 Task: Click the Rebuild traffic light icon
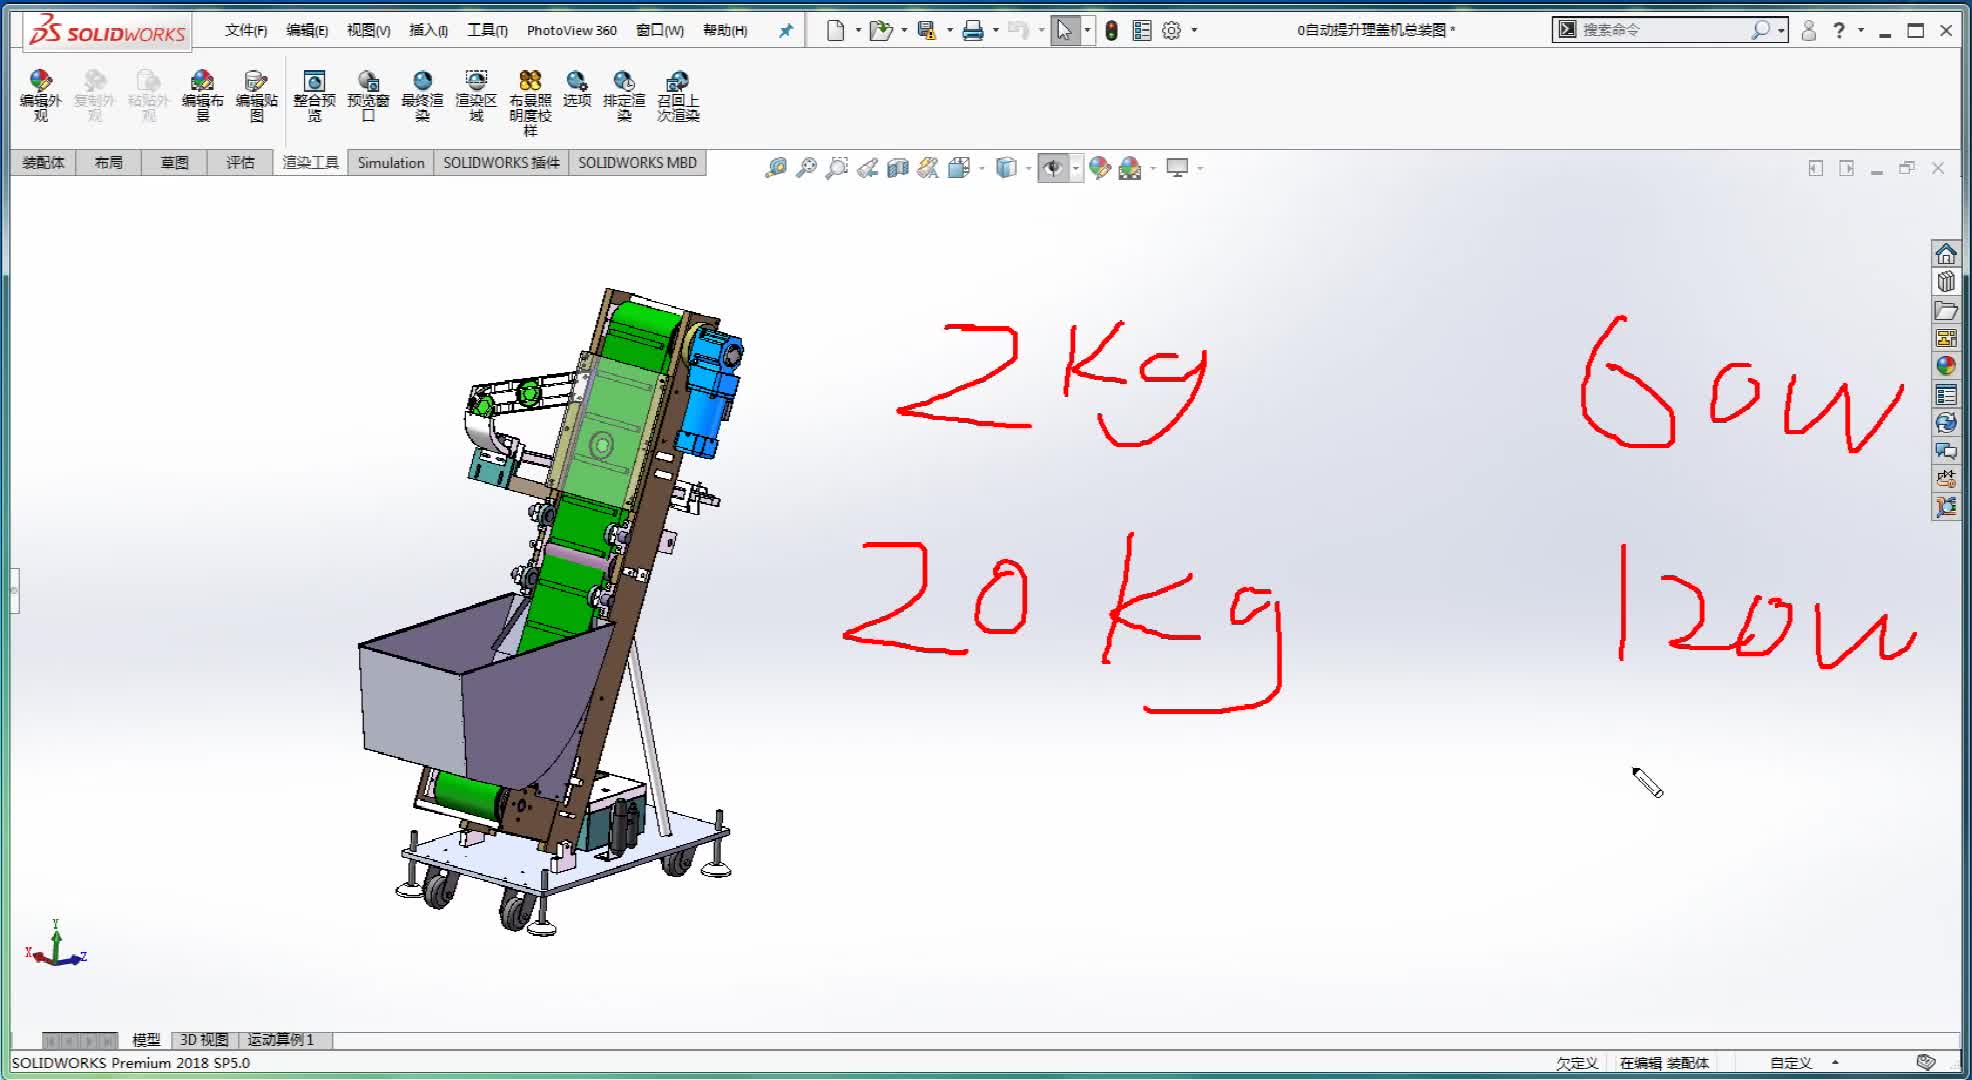click(x=1111, y=31)
